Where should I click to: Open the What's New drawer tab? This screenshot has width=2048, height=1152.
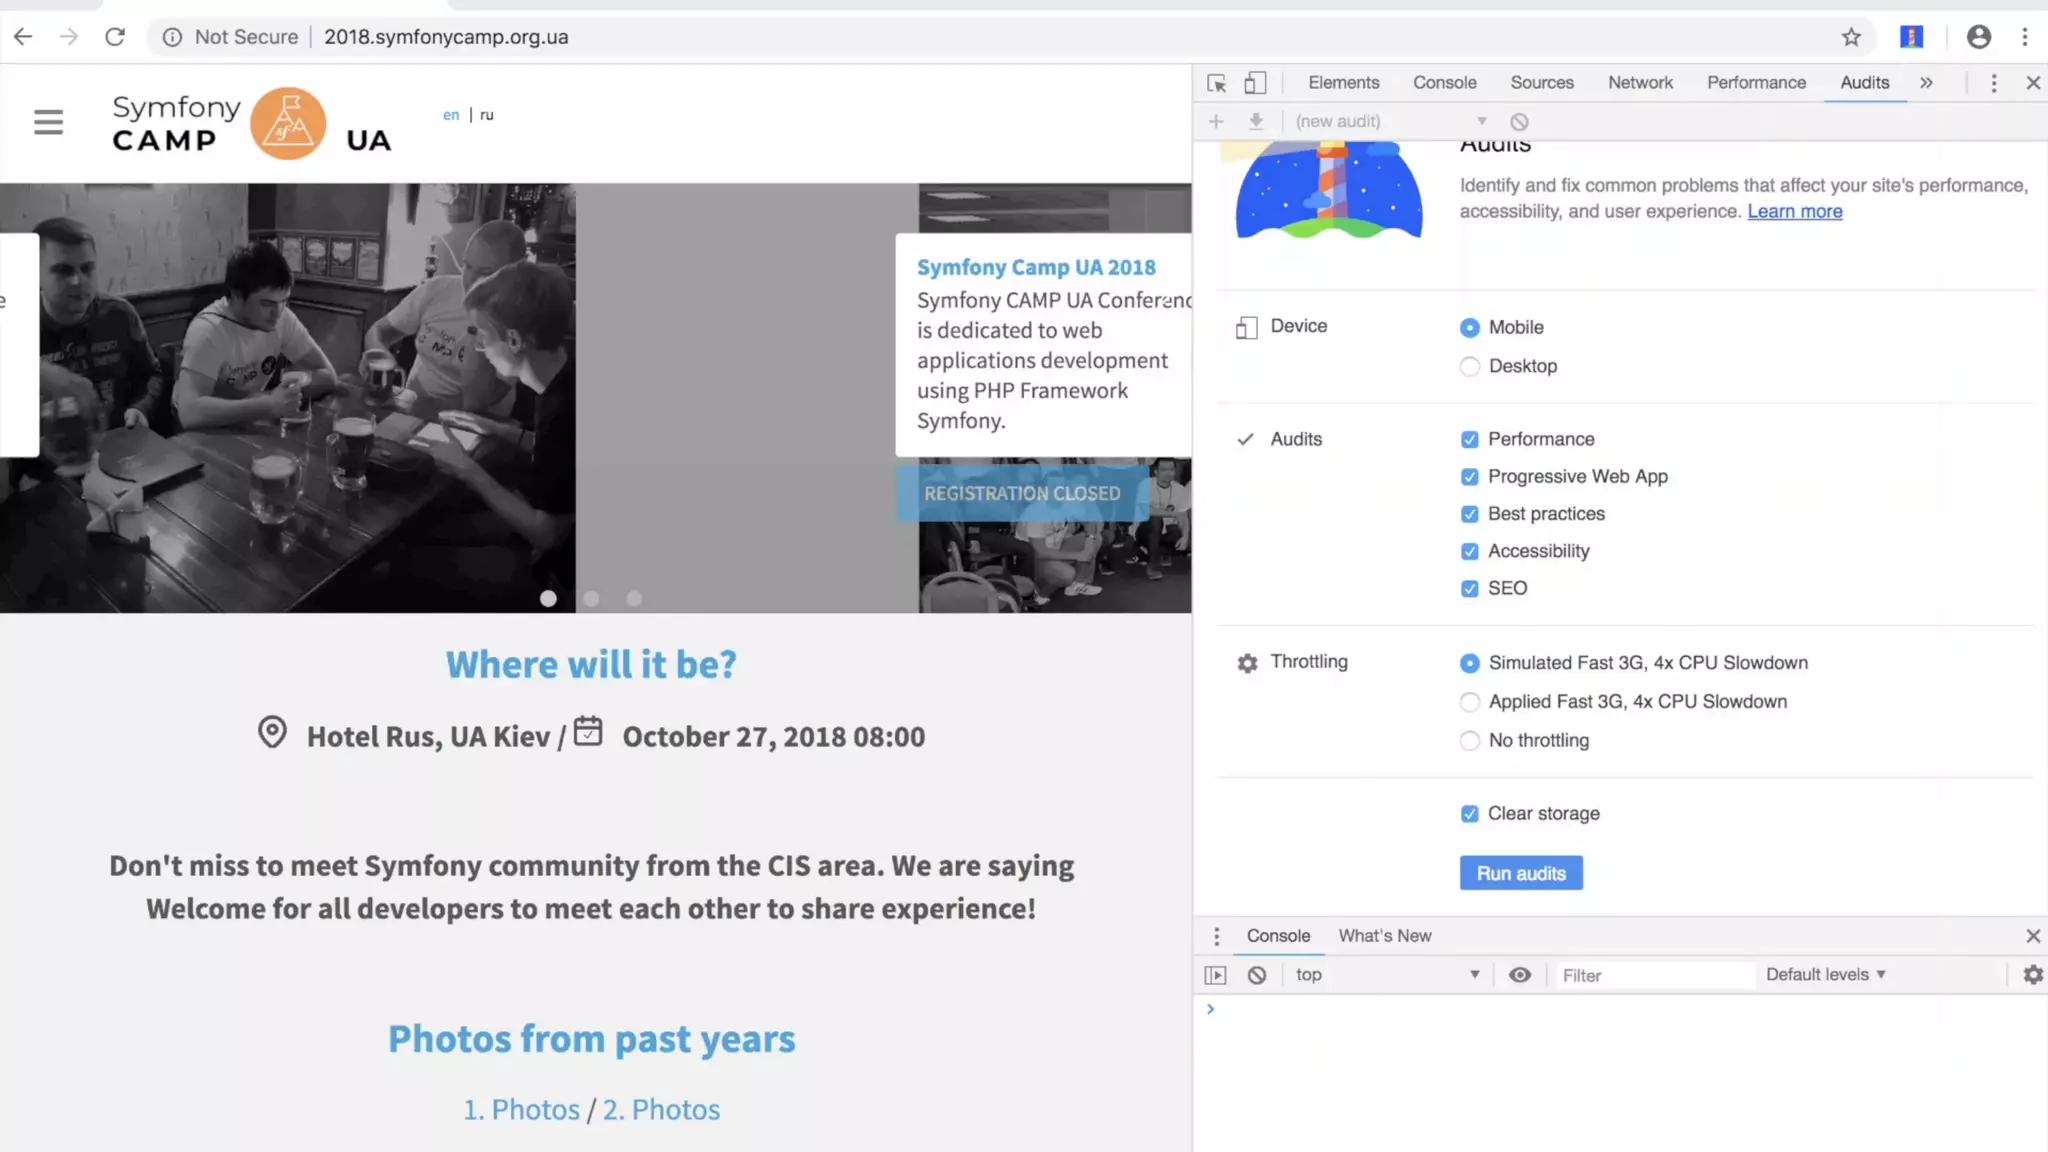click(x=1384, y=936)
